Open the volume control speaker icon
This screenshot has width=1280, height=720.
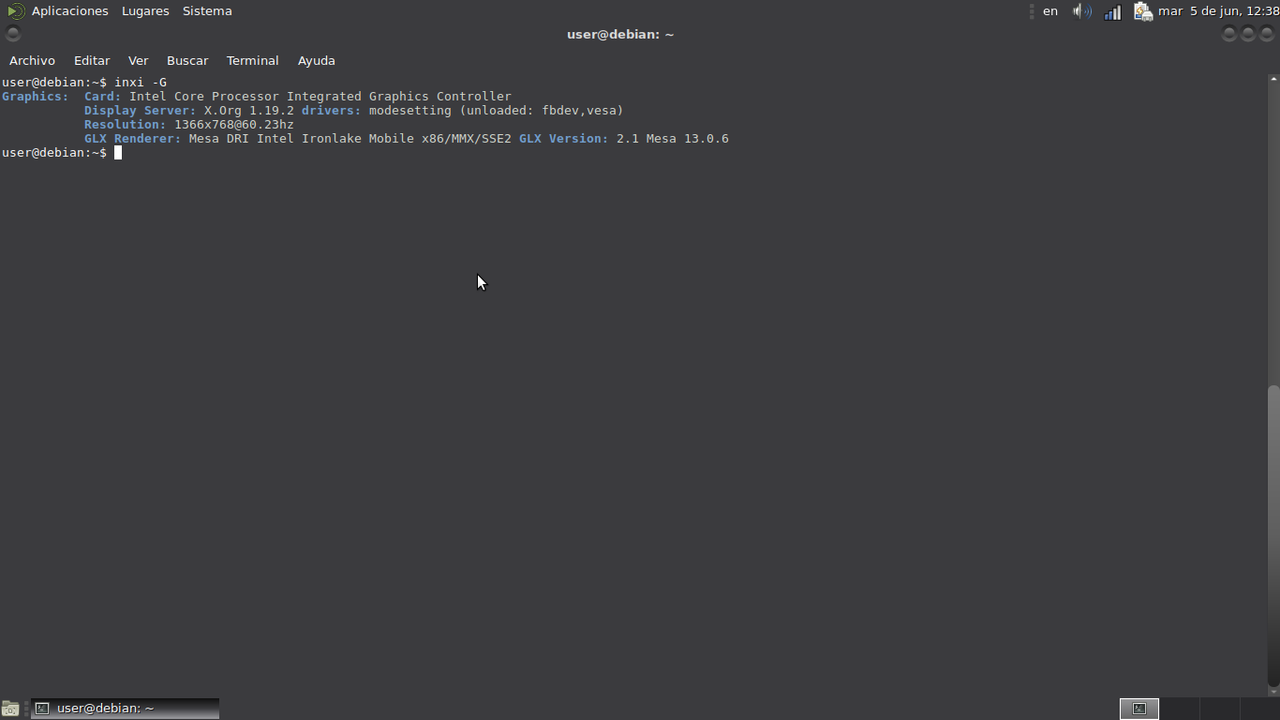[x=1082, y=11]
